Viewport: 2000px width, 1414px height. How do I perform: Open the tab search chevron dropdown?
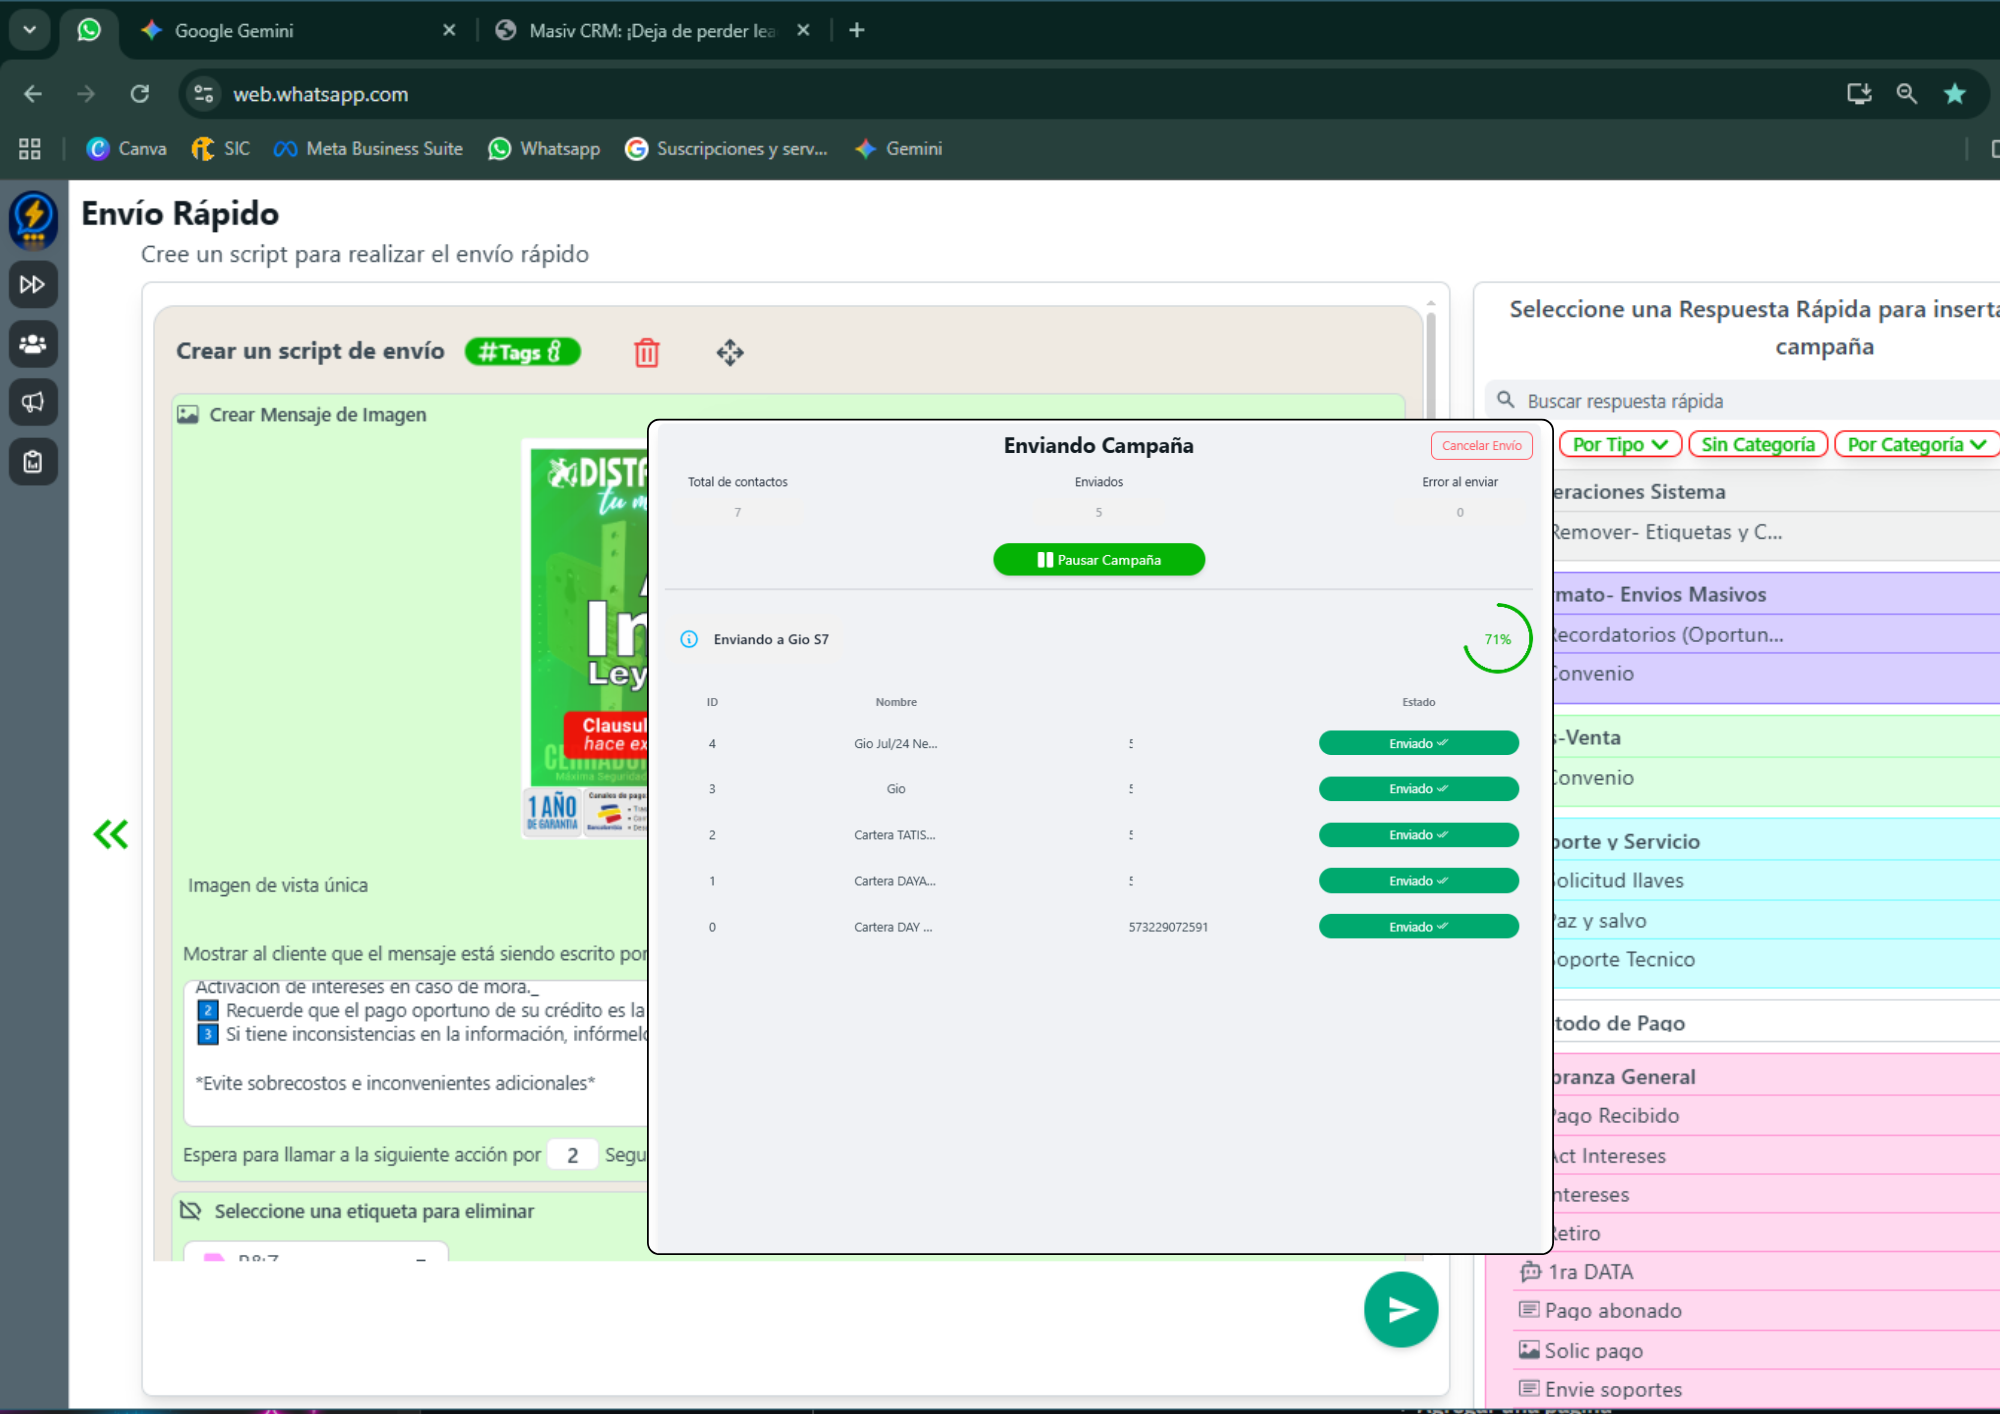coord(29,30)
